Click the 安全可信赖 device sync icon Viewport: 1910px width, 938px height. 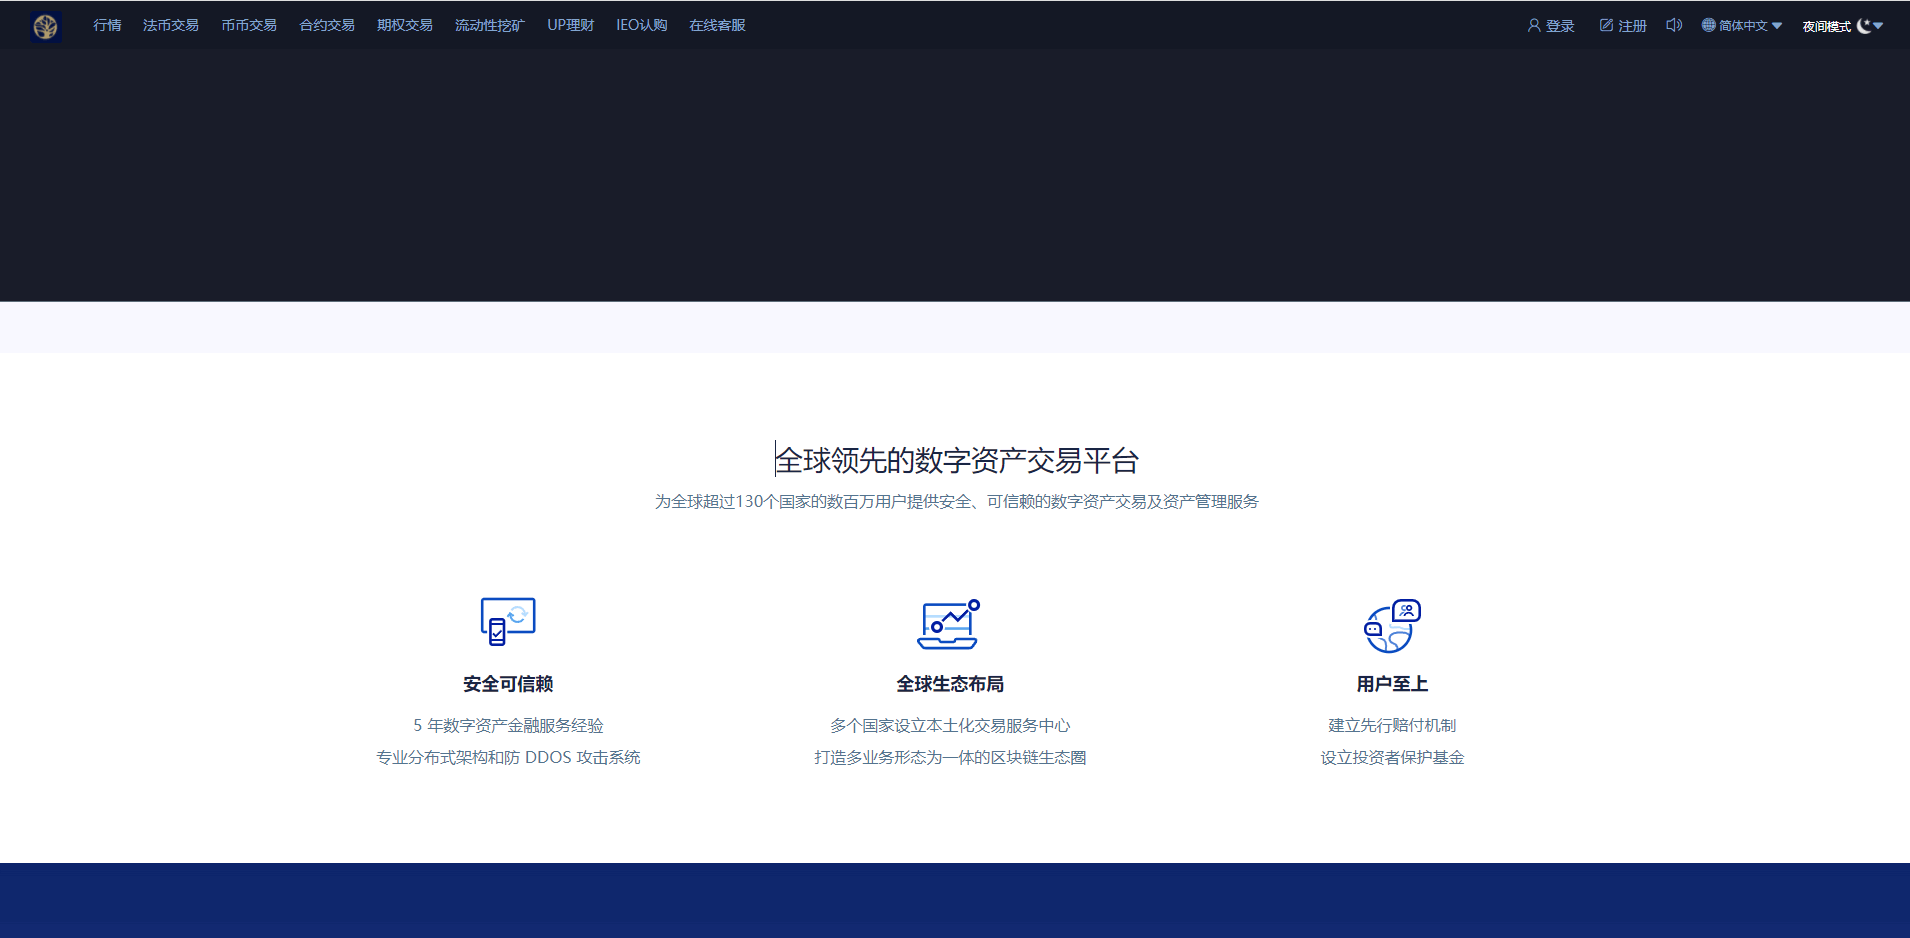click(508, 621)
